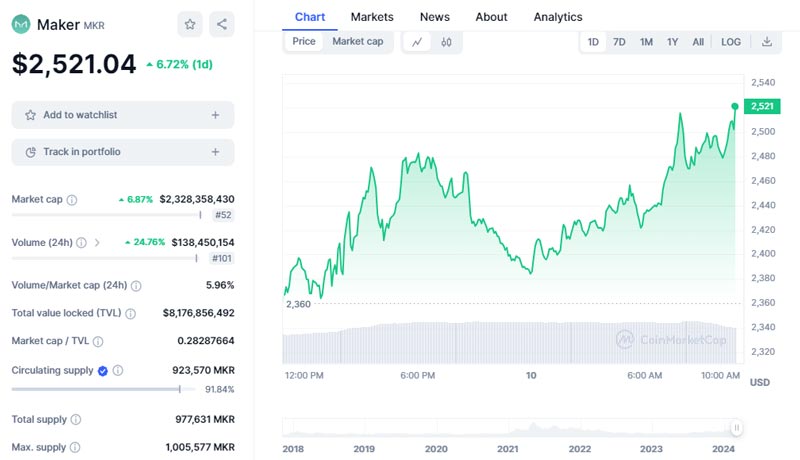
Task: Open the About tab
Action: pyautogui.click(x=491, y=17)
